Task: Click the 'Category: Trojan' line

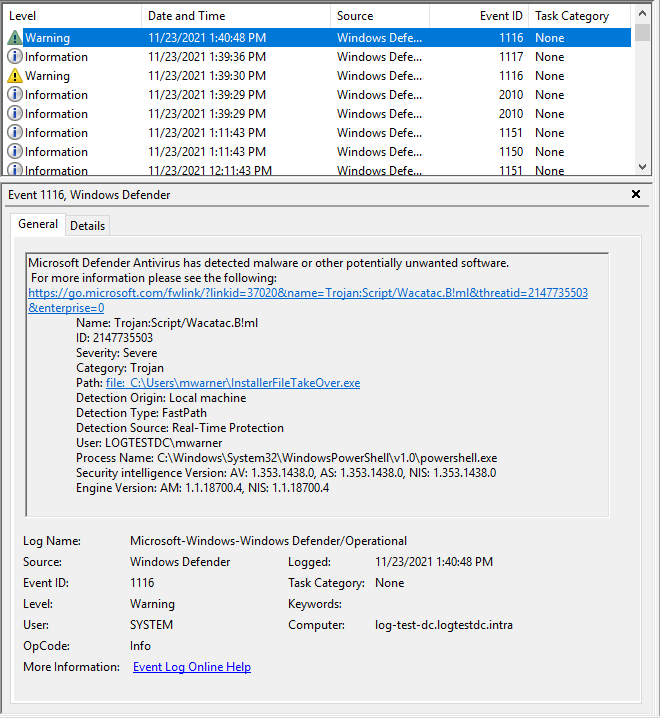Action: 120,368
